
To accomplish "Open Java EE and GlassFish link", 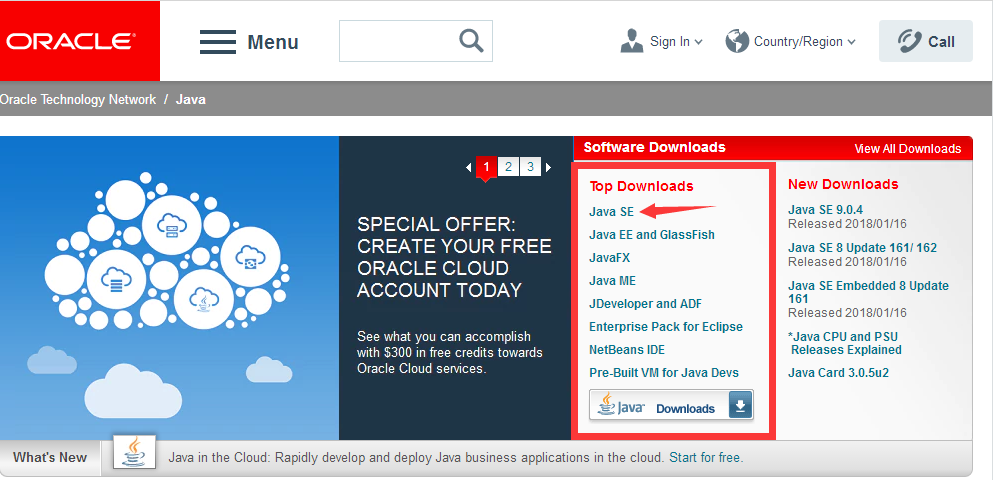I will pos(652,234).
